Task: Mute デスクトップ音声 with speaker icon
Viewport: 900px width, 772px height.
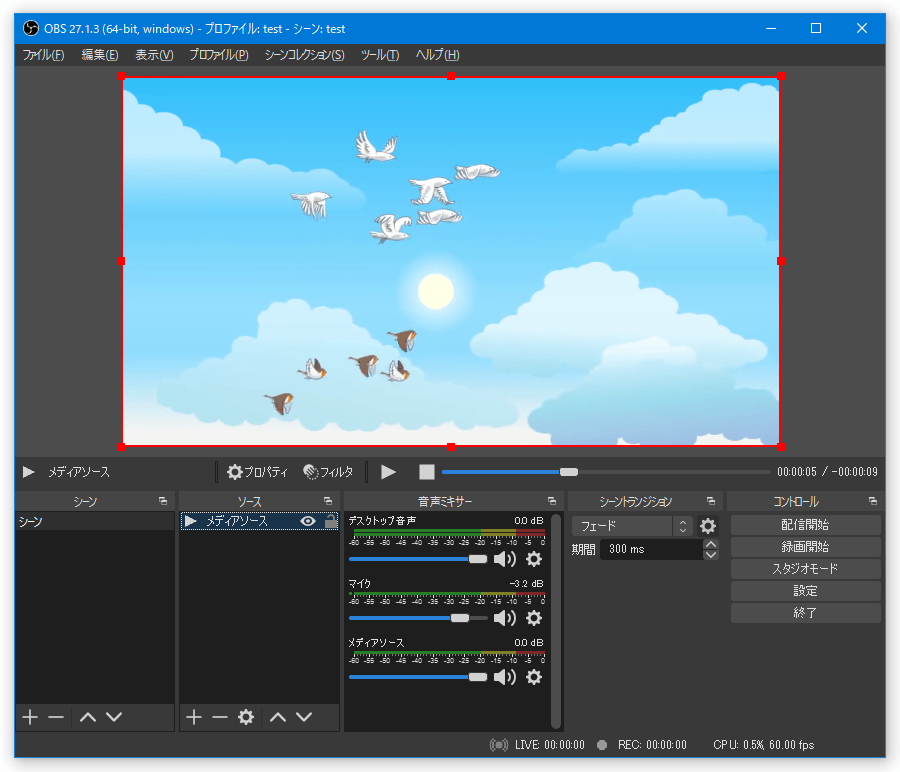Action: point(505,559)
